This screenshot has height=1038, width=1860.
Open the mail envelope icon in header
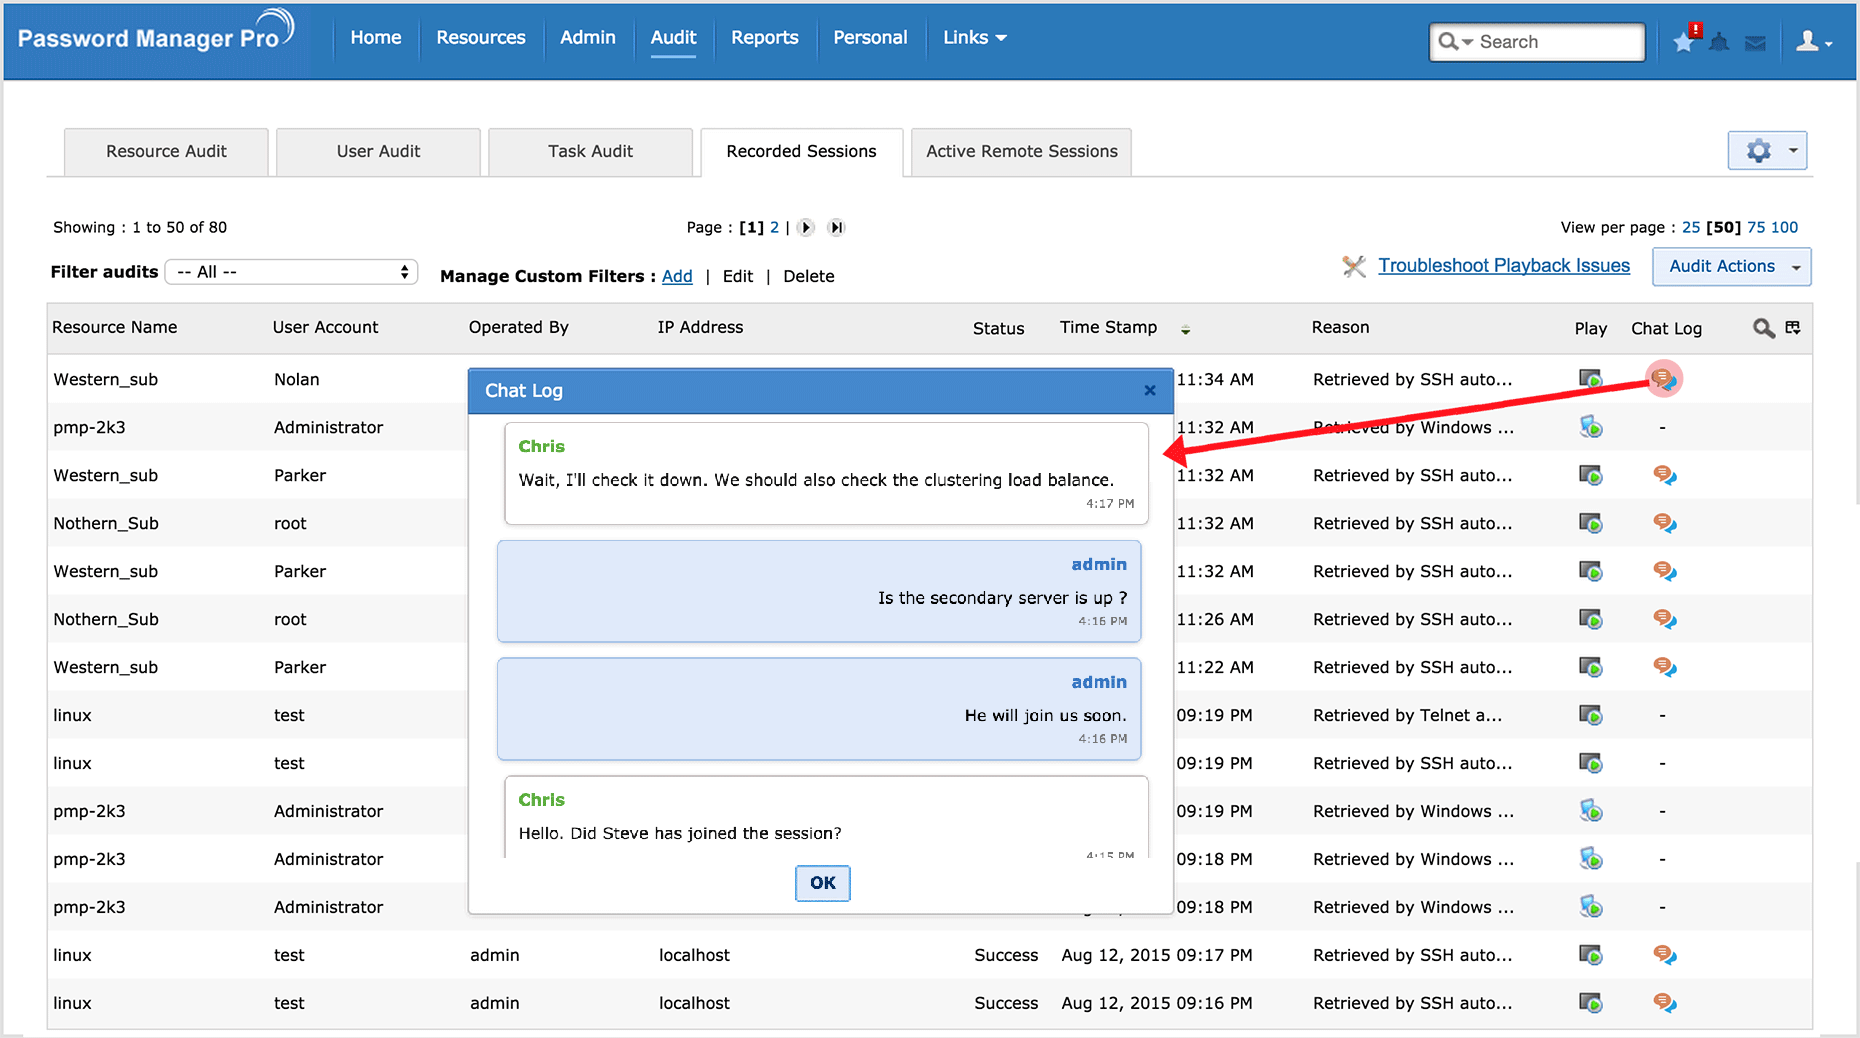(1755, 42)
